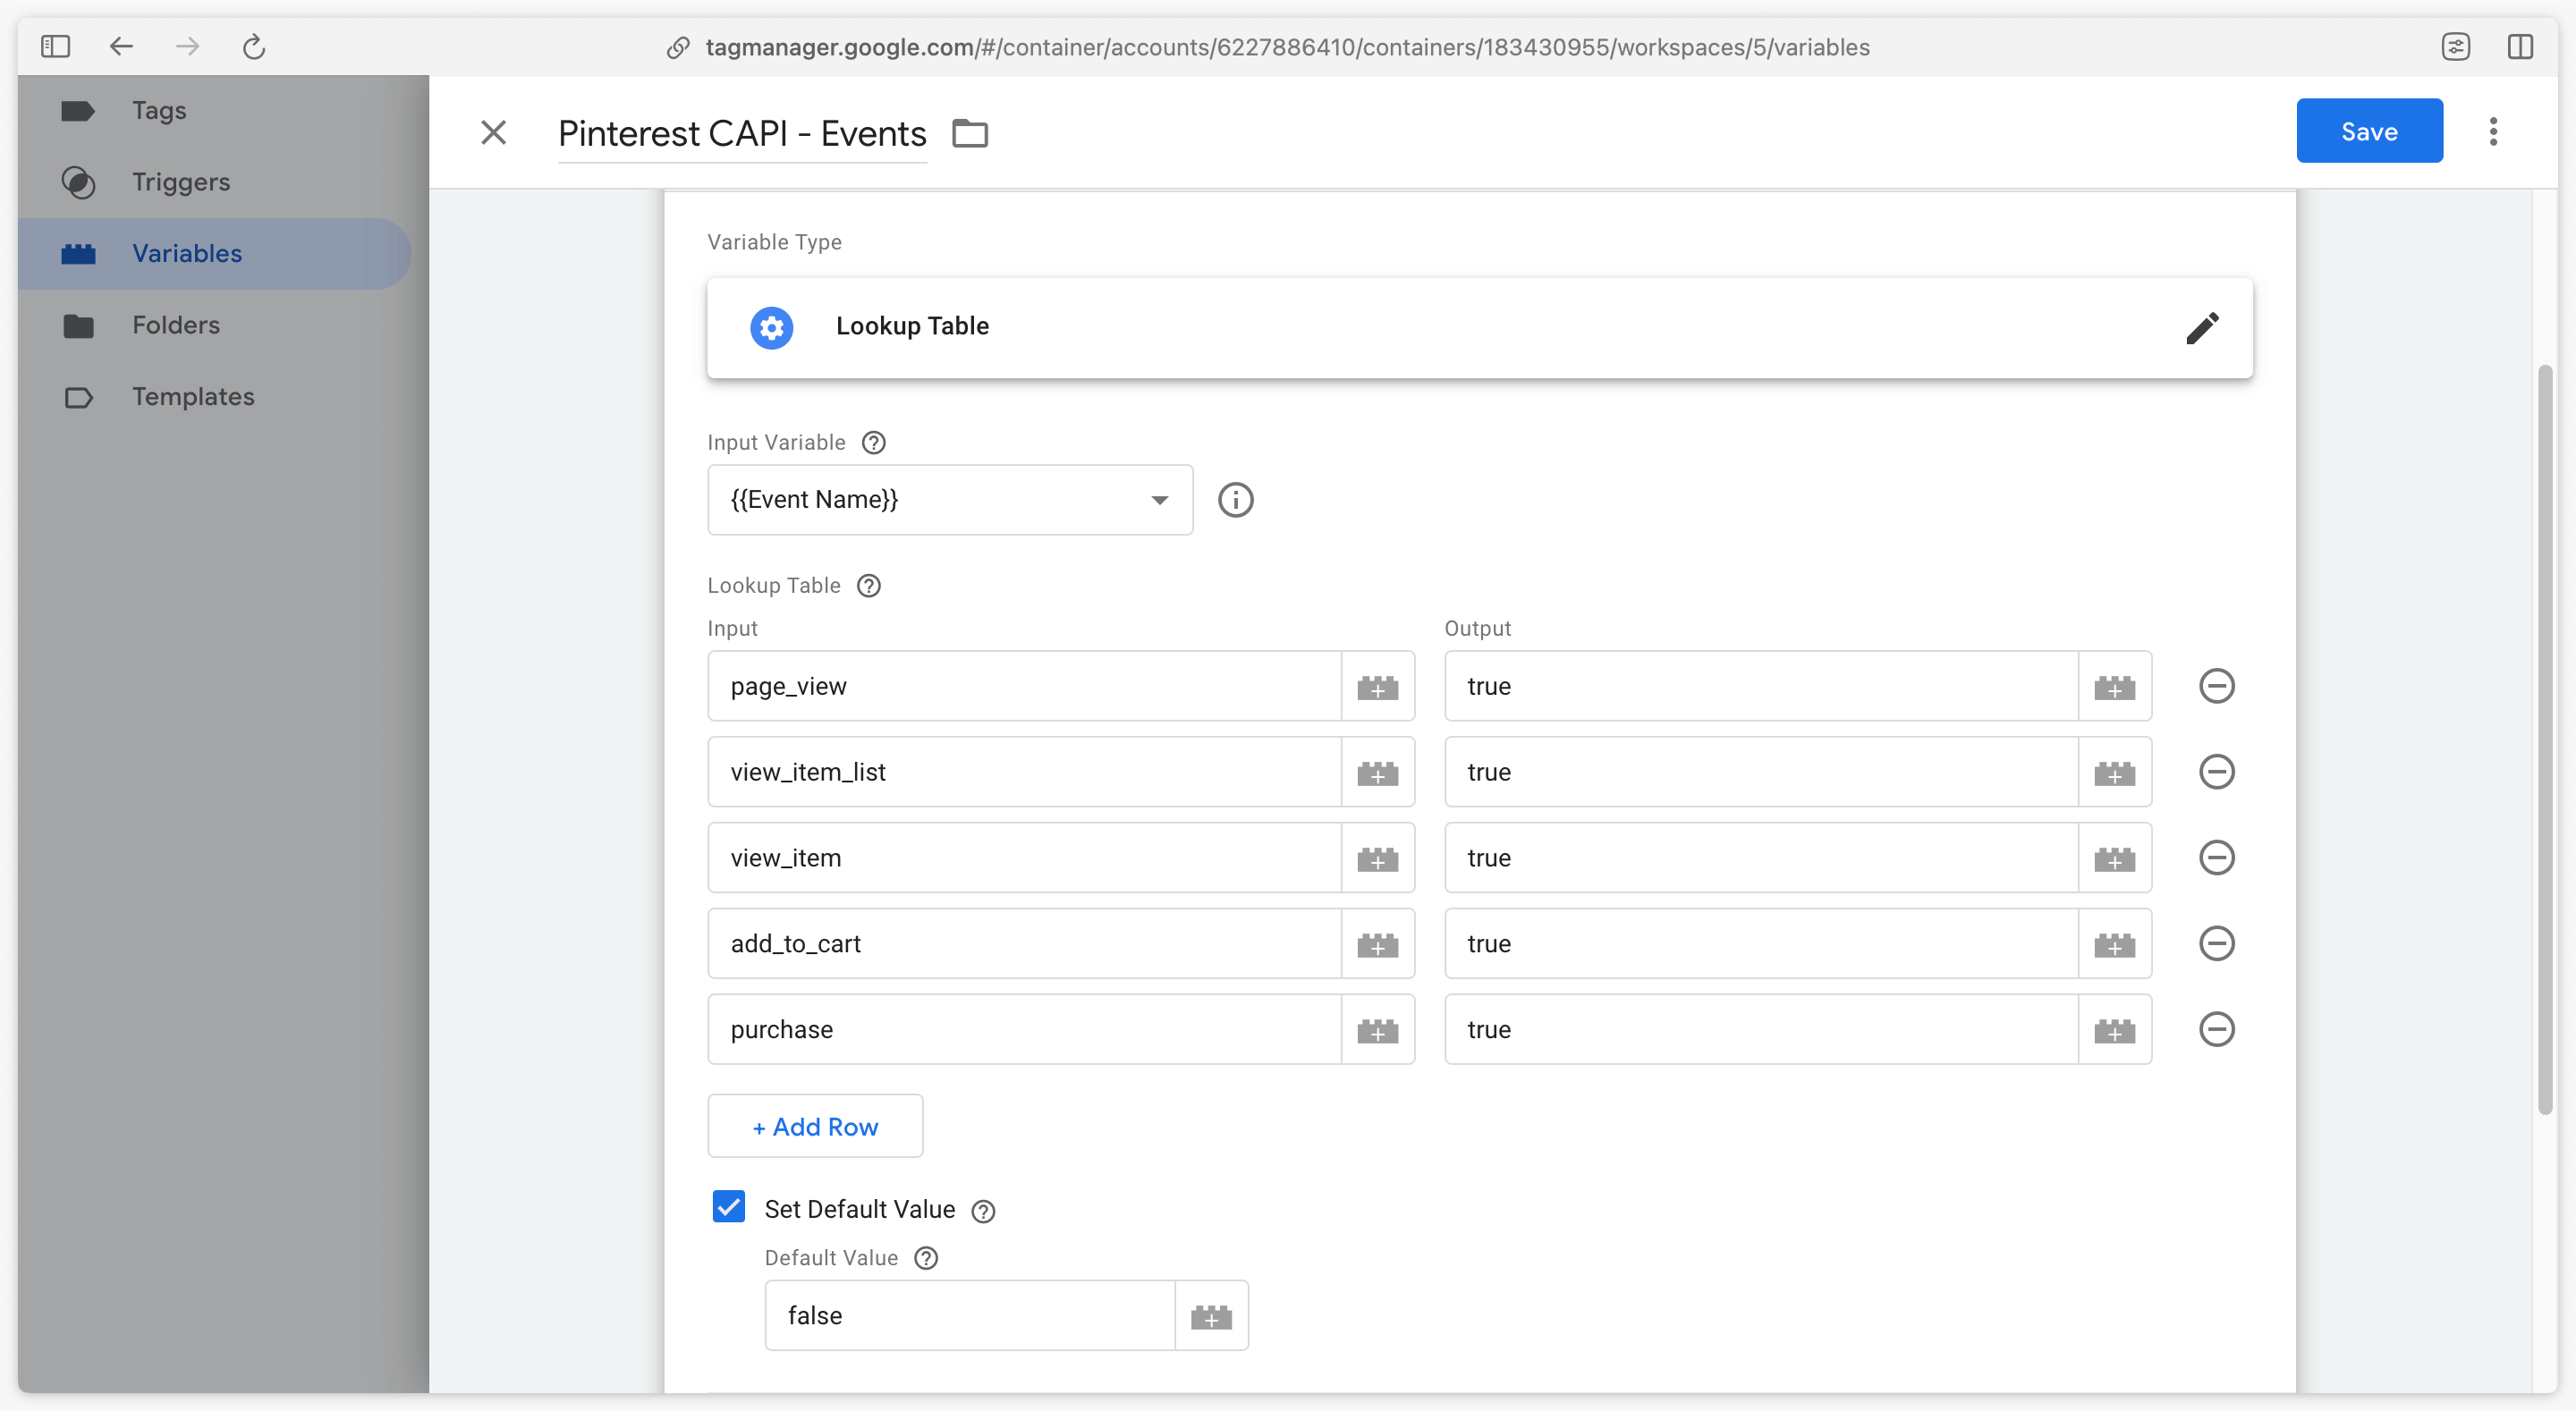Insert variable into view_item_list output
Screen dimensions: 2576x1411
(x=2115, y=772)
